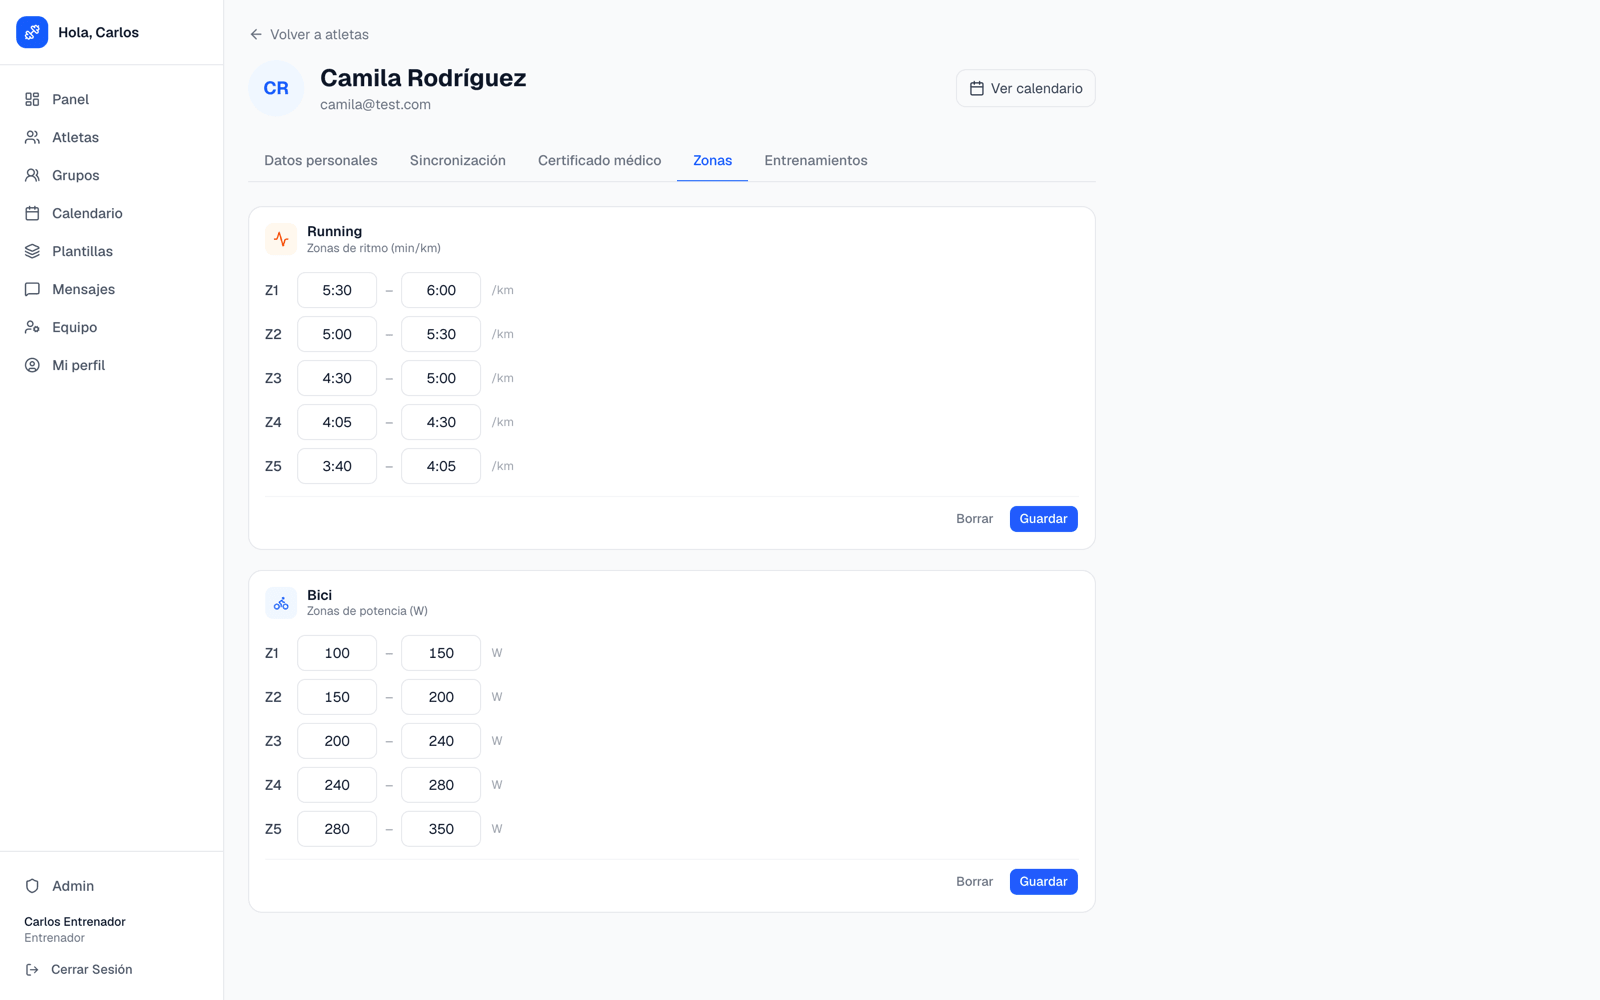Click the Admin shield icon
This screenshot has height=1000, width=1600.
pos(32,886)
